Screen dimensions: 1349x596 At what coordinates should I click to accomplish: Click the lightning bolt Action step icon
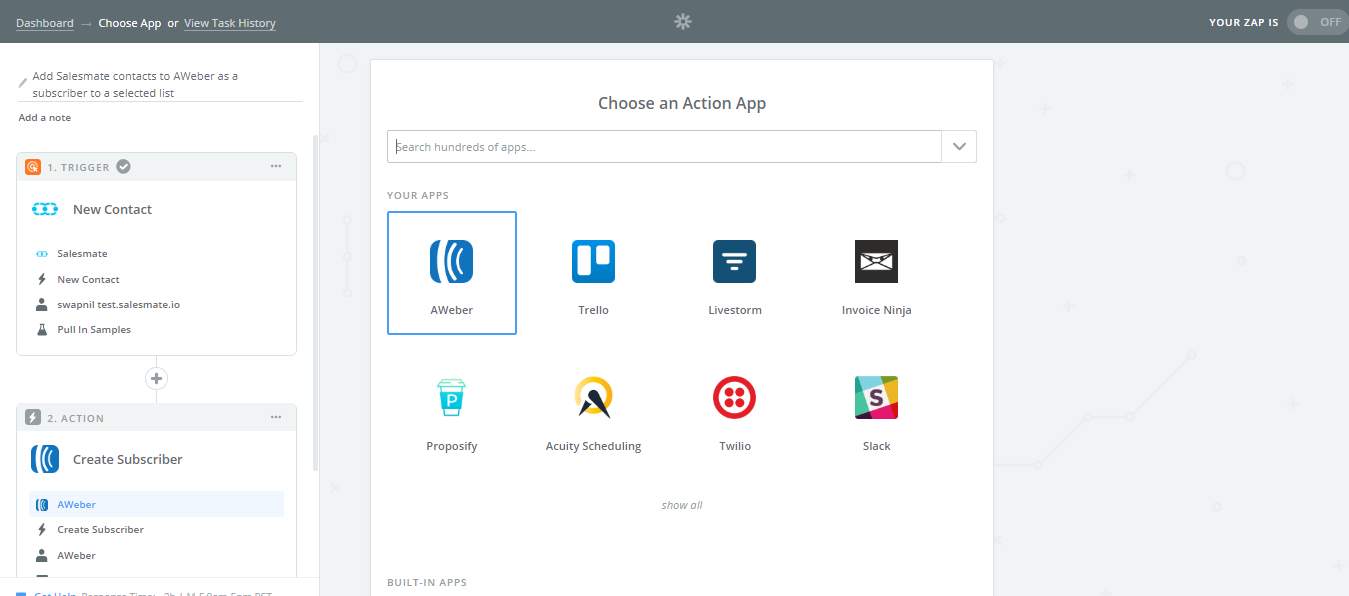tap(33, 418)
